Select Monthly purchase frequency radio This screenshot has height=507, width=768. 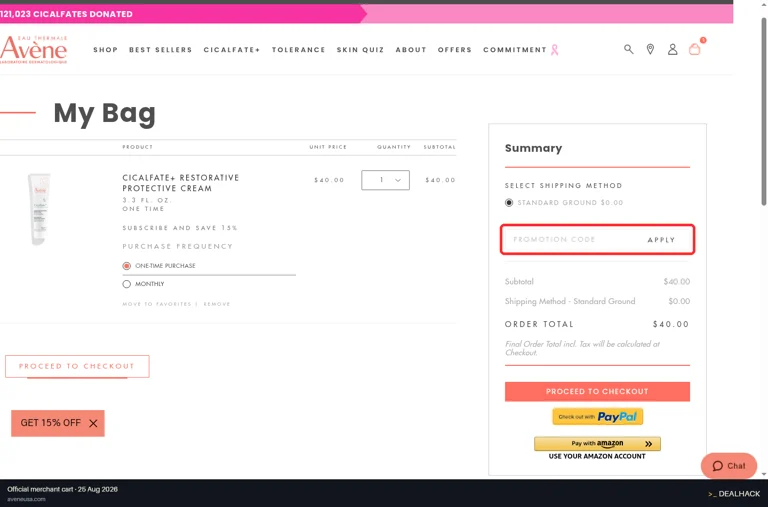tap(126, 284)
